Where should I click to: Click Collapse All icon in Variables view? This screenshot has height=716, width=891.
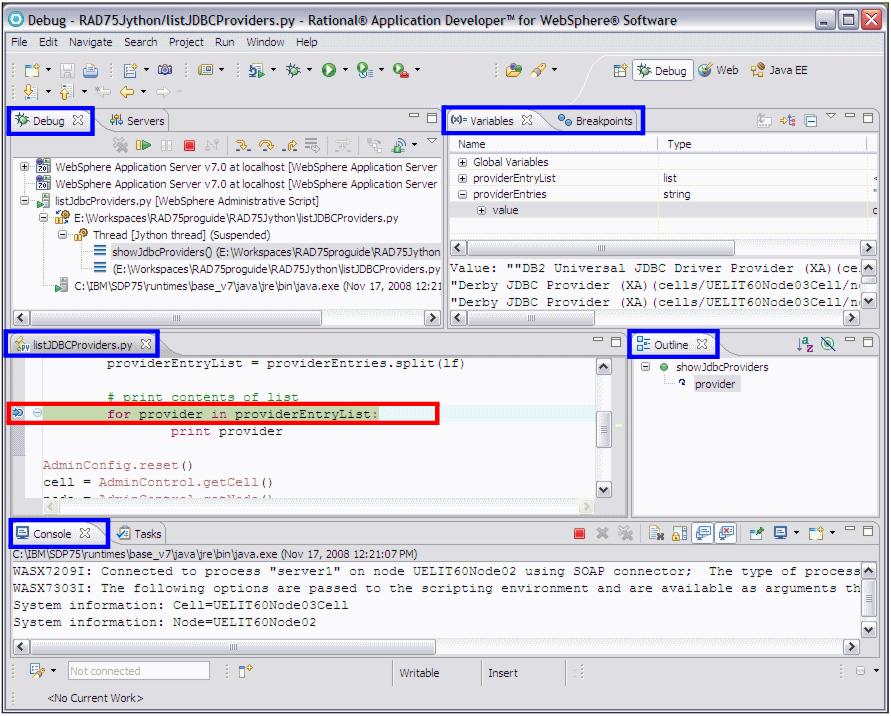pos(811,120)
